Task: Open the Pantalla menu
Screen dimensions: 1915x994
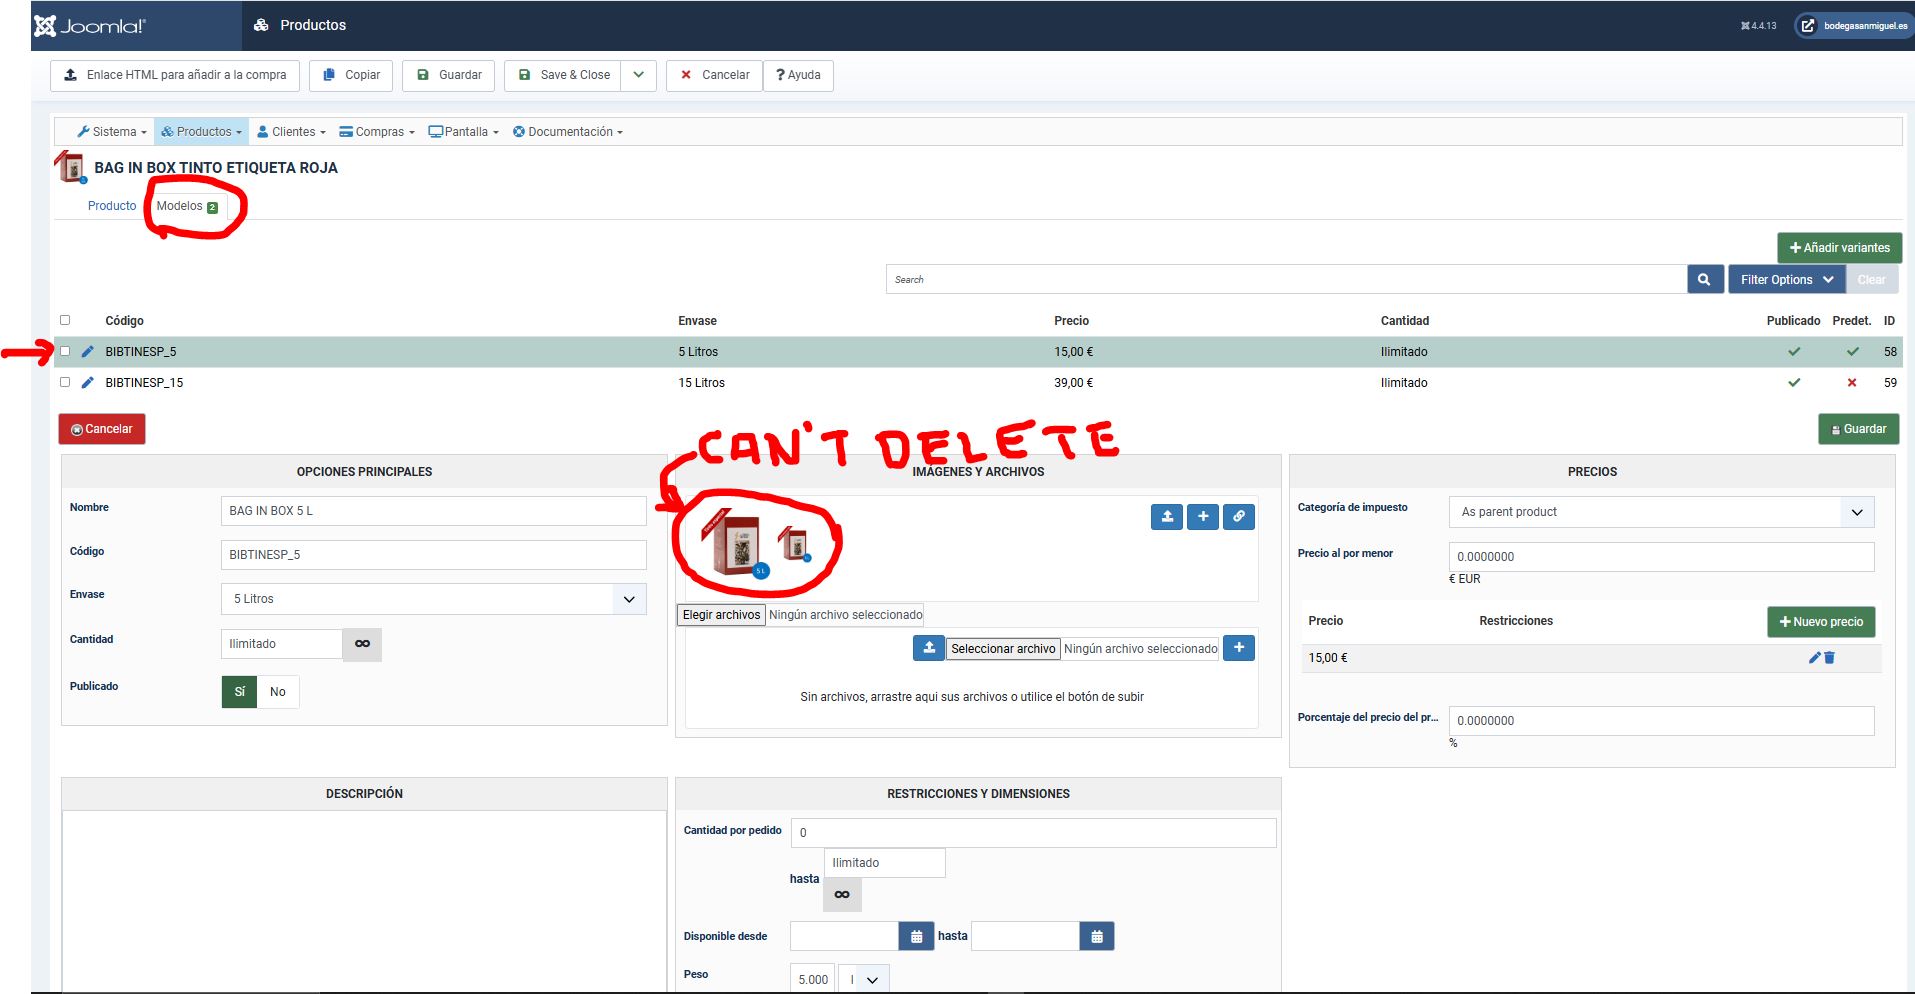Action: [463, 132]
